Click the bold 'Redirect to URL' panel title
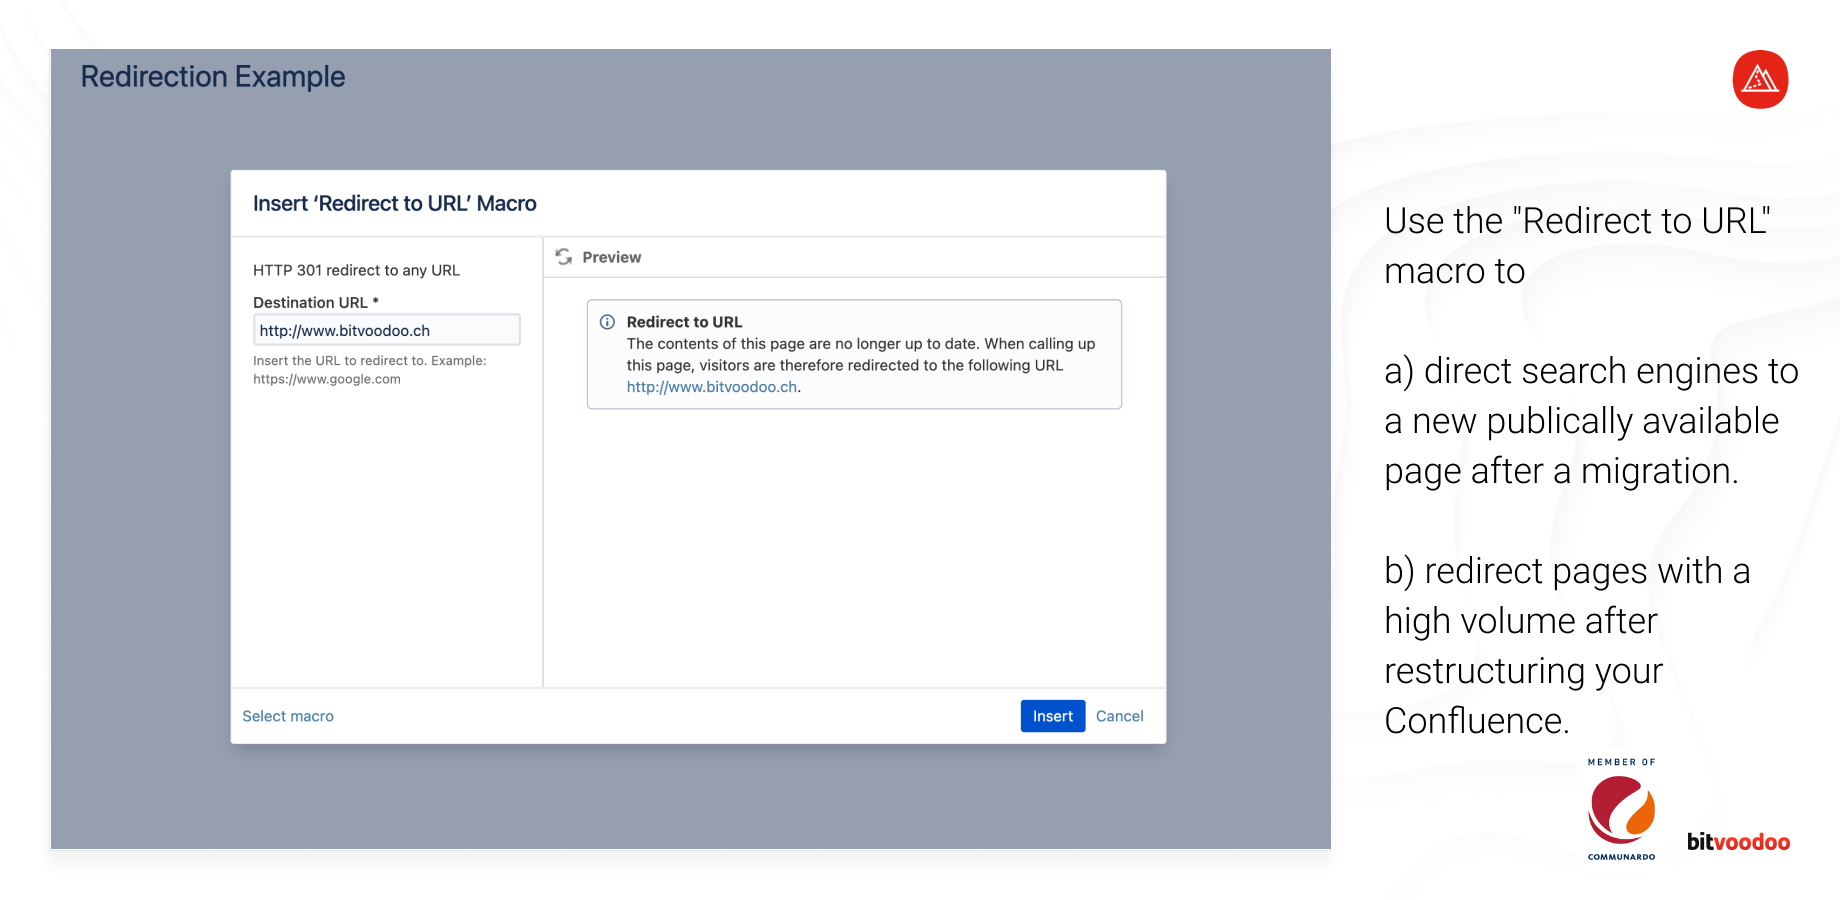The width and height of the screenshot is (1840, 900). 684,322
